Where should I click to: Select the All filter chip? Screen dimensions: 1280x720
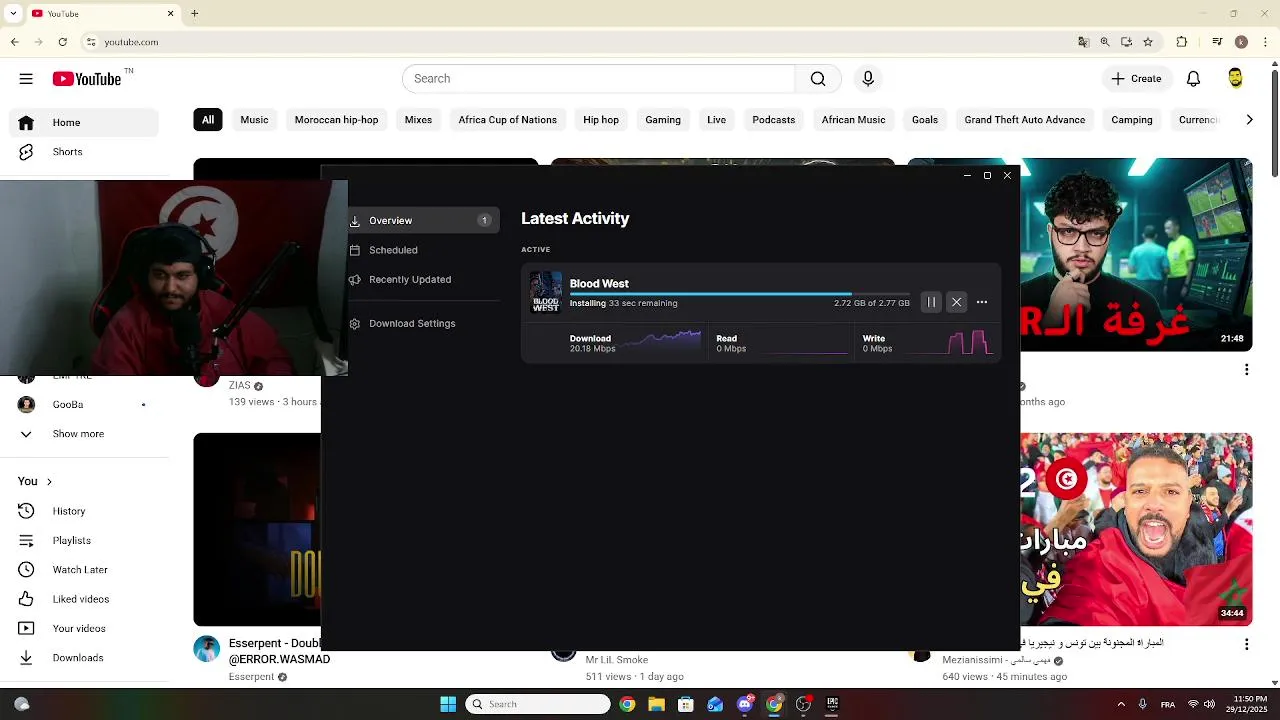(208, 120)
